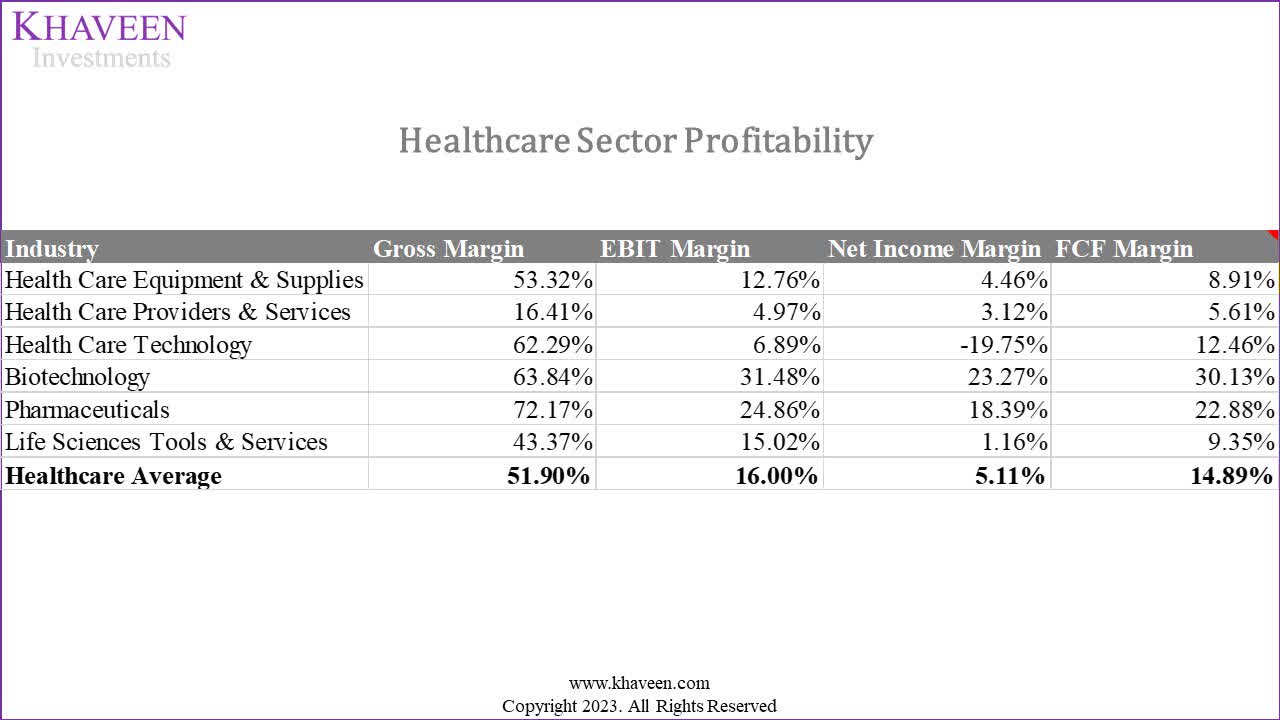Image resolution: width=1280 pixels, height=720 pixels.
Task: Select the Healthcare Average row label
Action: coord(113,475)
